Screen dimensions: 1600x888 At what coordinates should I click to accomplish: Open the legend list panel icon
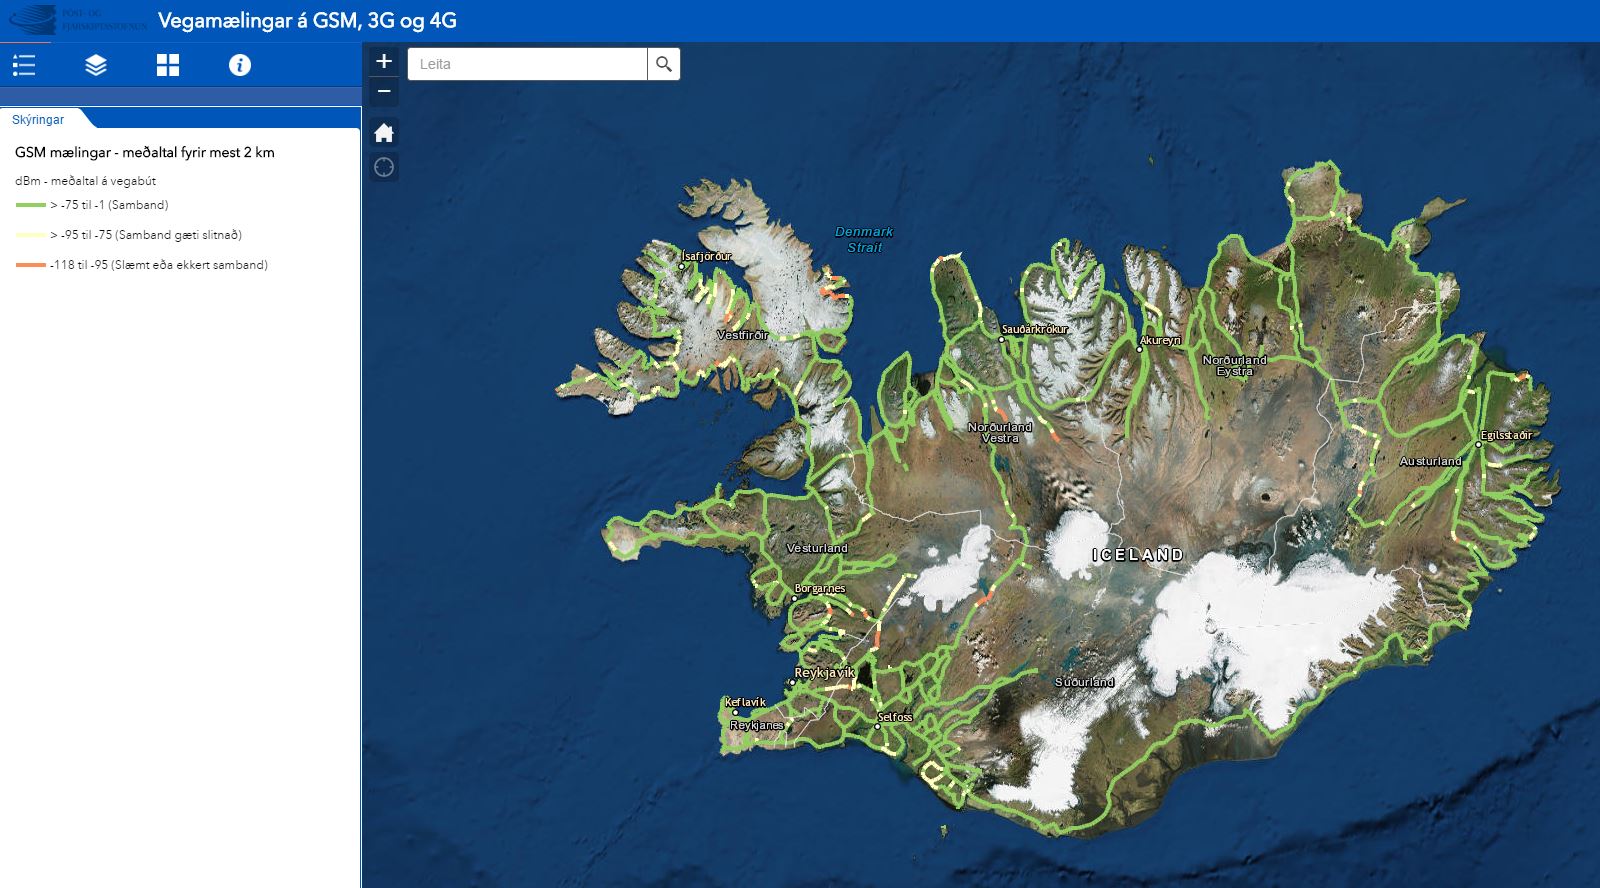[x=24, y=66]
